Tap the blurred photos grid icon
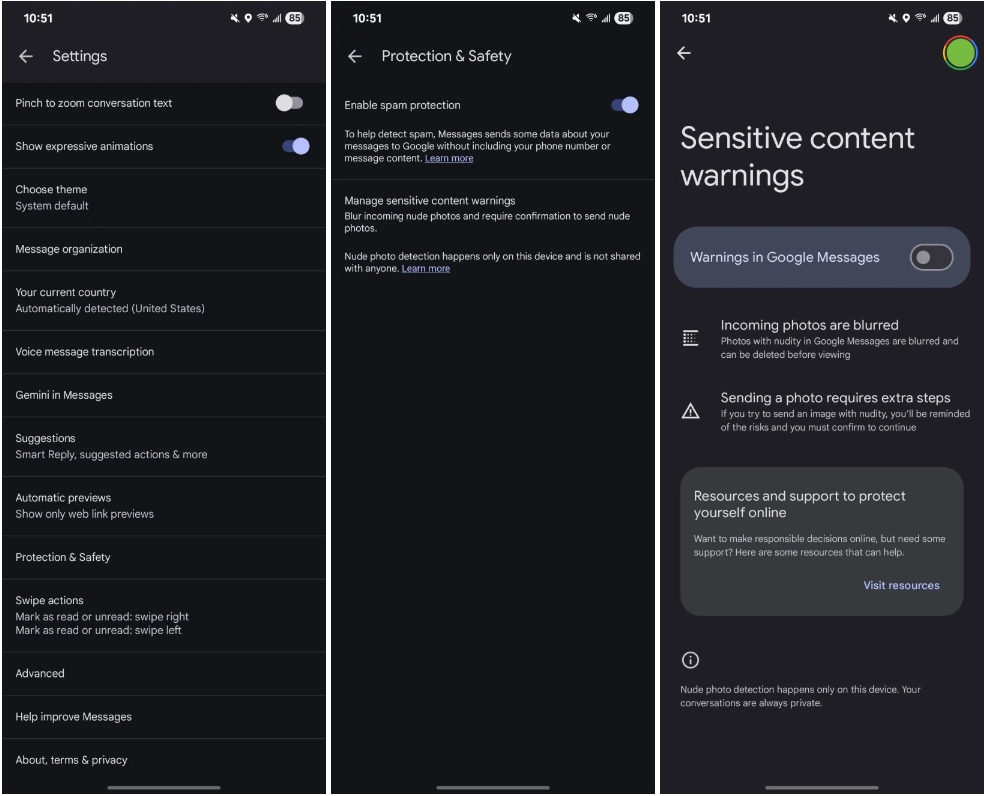The image size is (986, 796). point(690,338)
